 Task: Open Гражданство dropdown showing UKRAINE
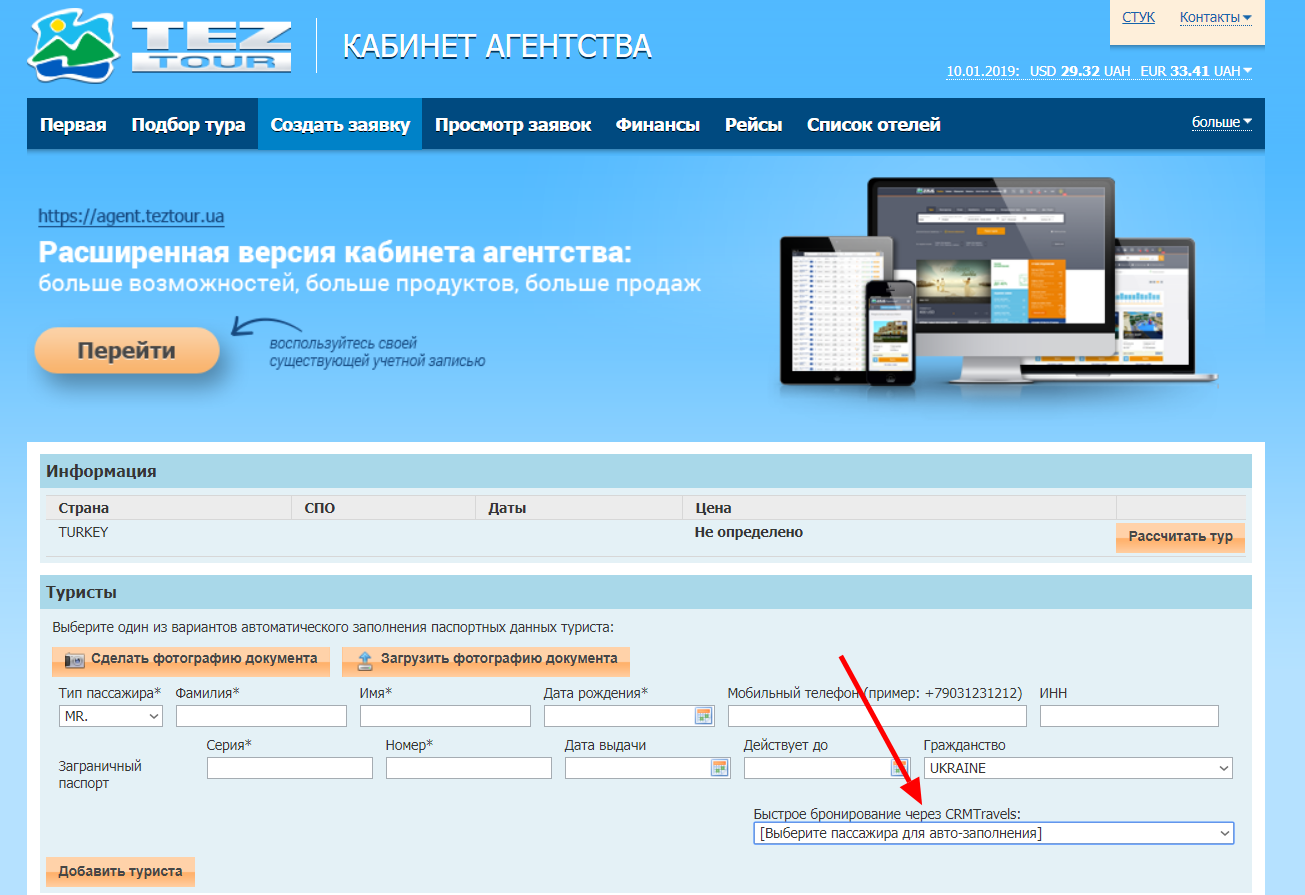point(1078,768)
